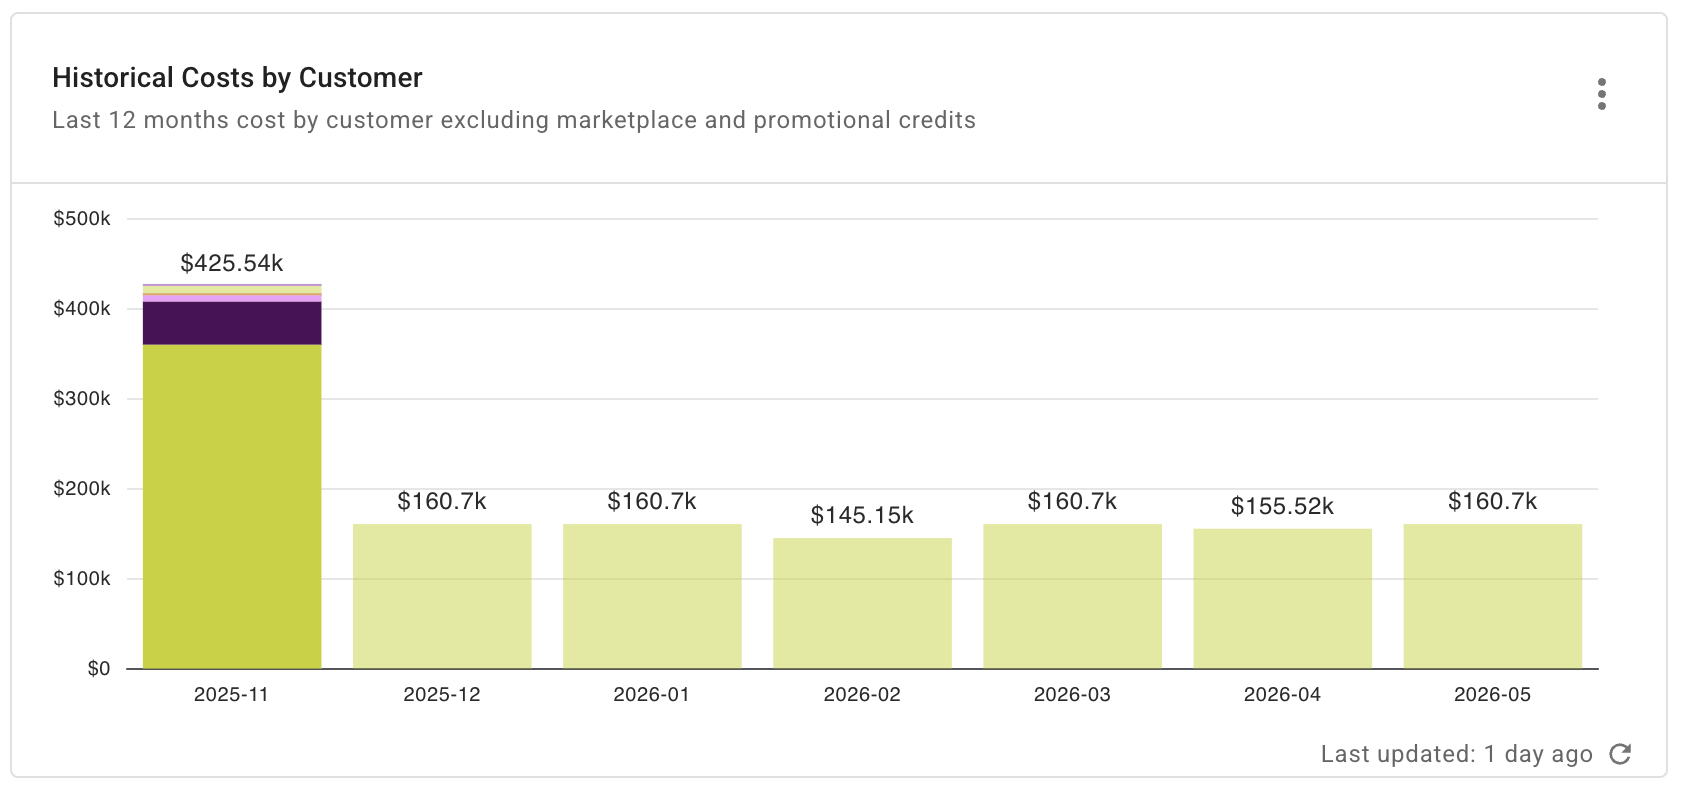The height and width of the screenshot is (790, 1682).
Task: Toggle the 2025-12 bar by clicking it
Action: click(x=442, y=595)
